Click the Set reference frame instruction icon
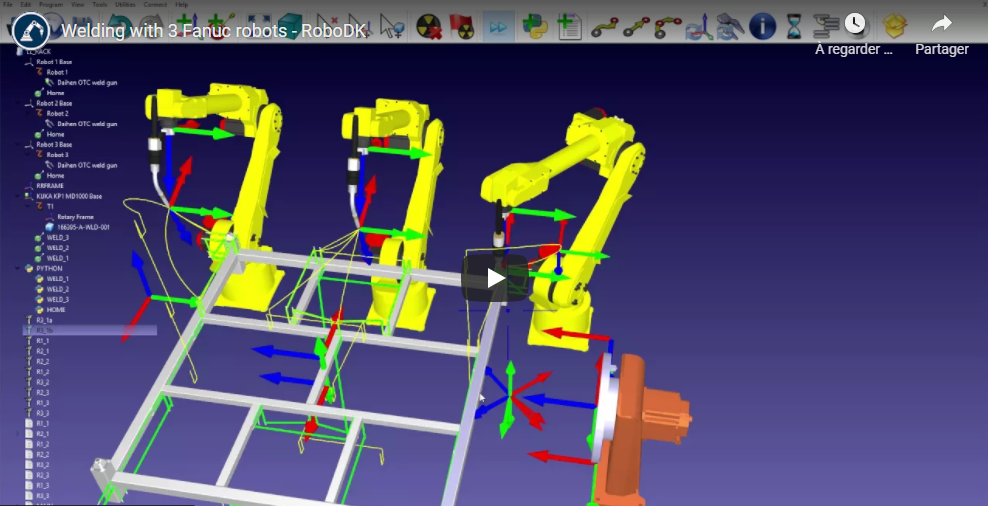This screenshot has height=506, width=988. click(x=699, y=26)
